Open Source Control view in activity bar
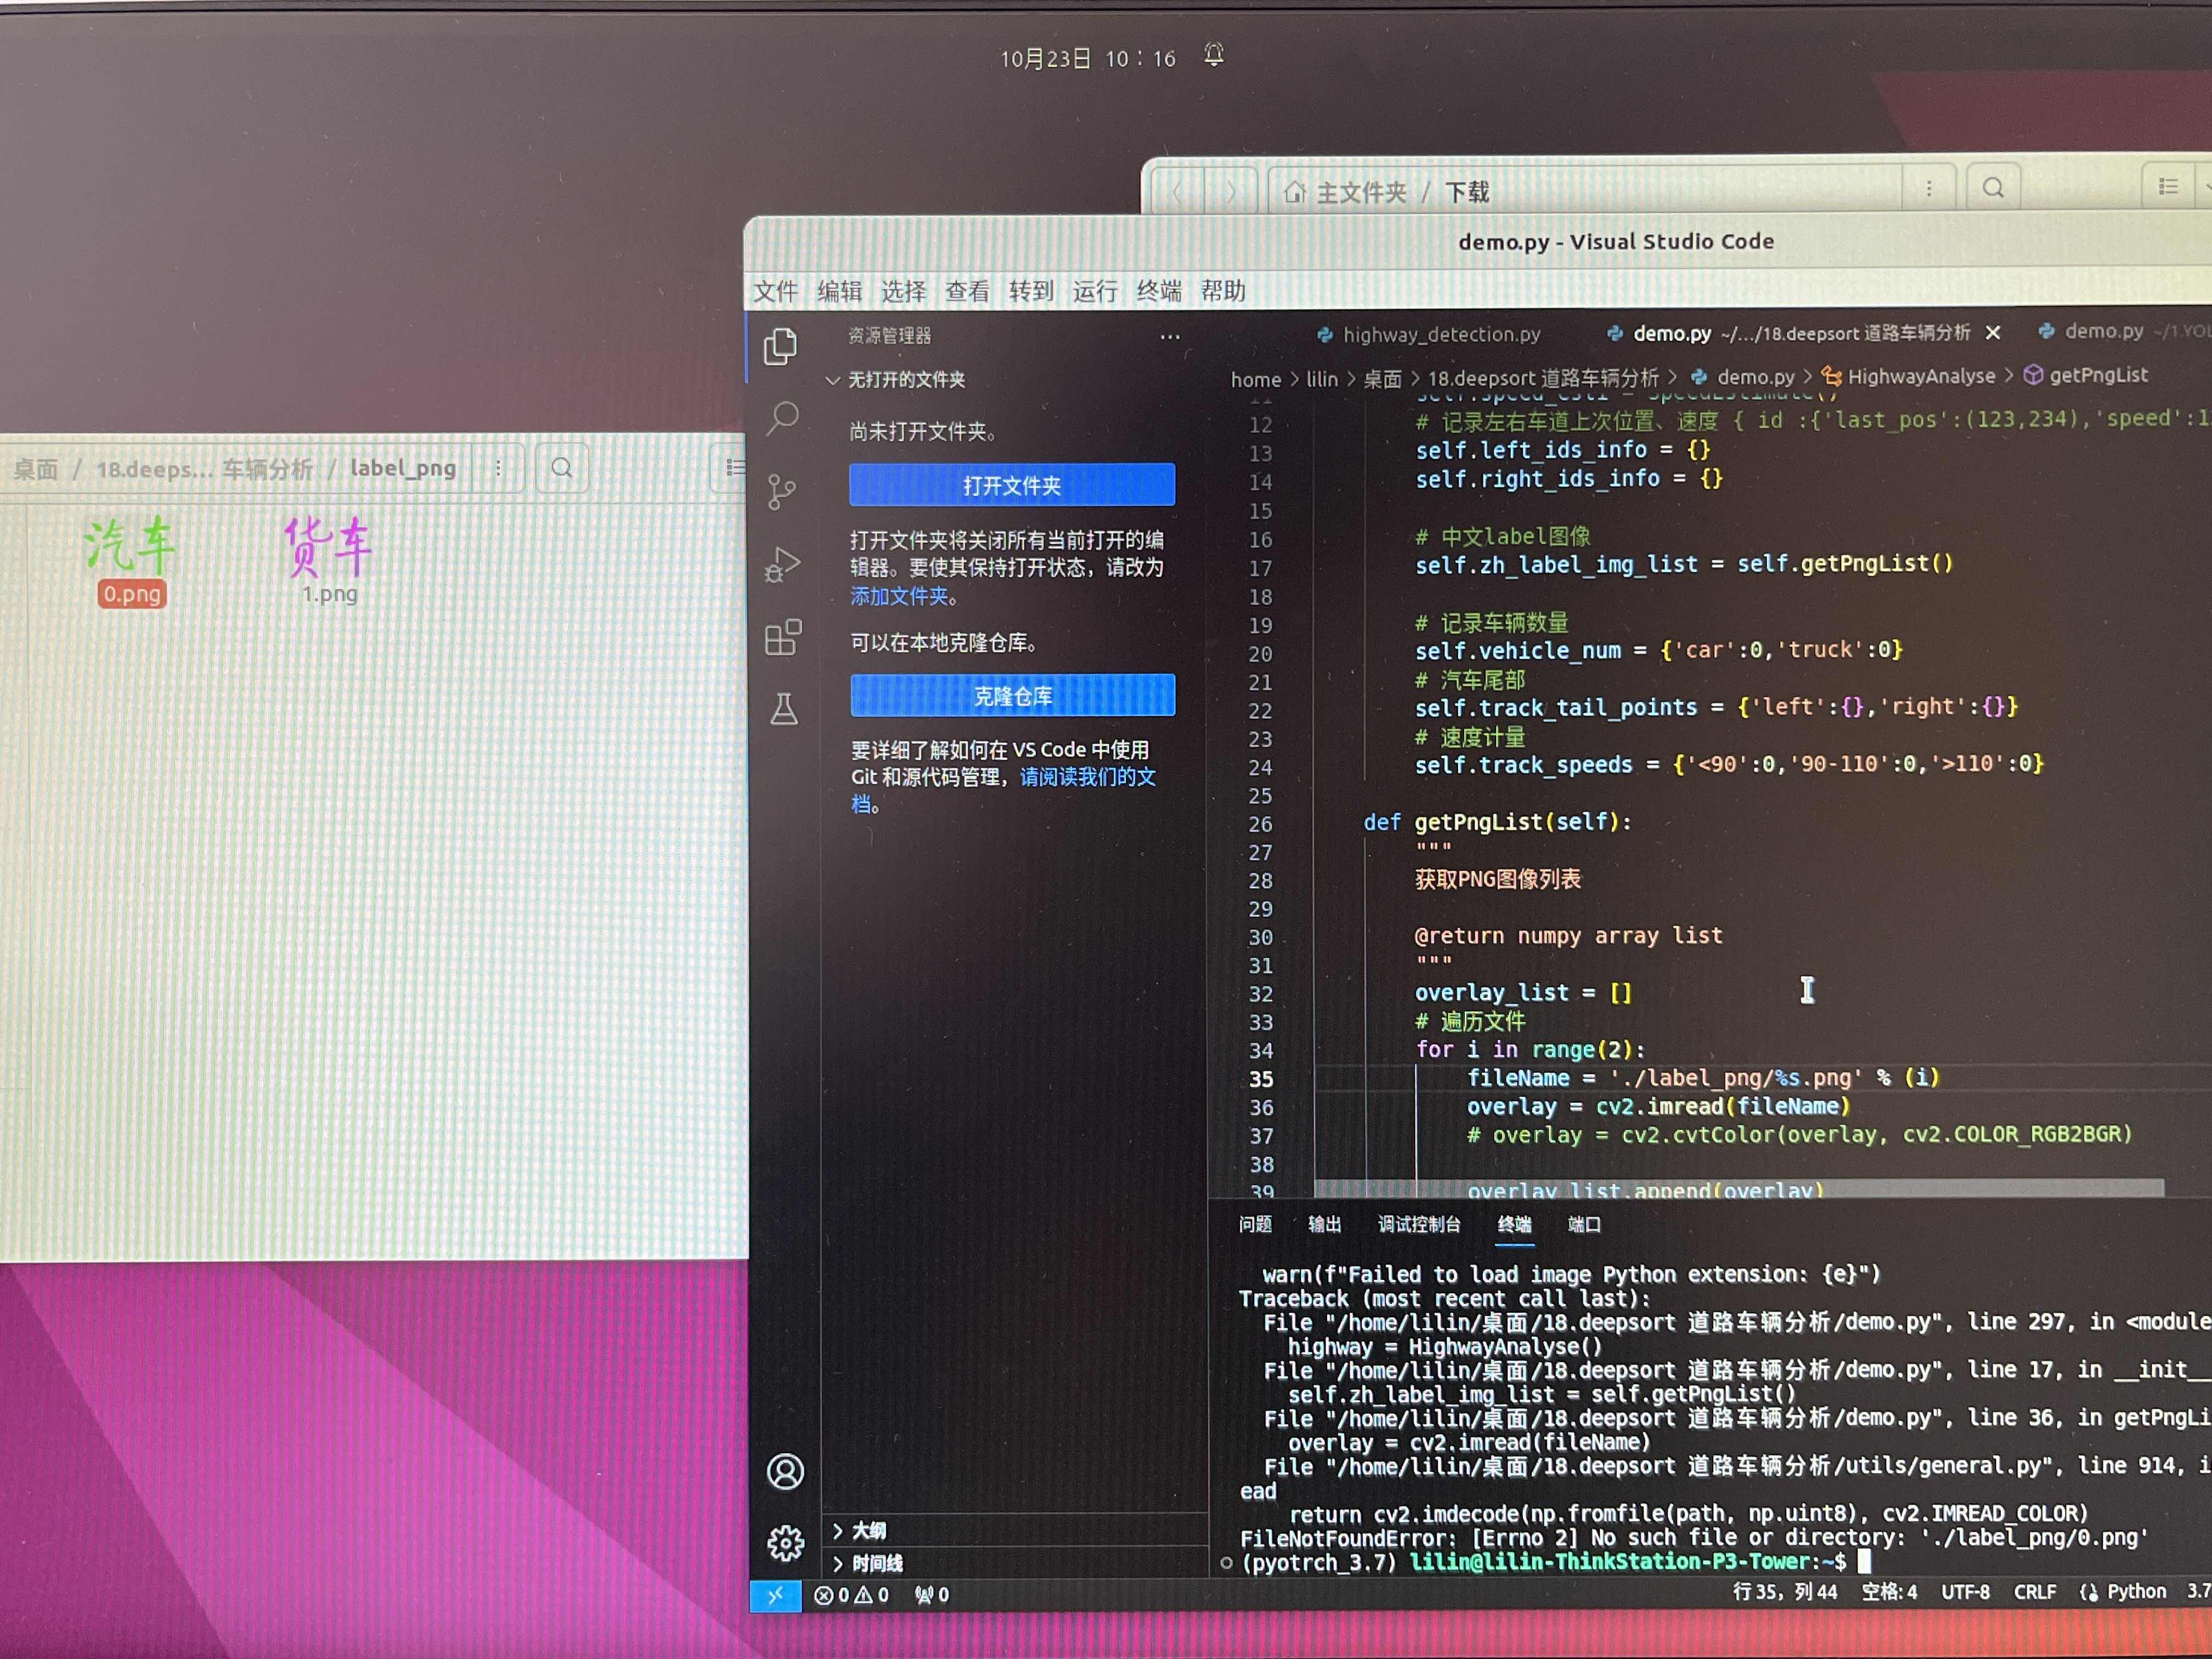Screen dimensions: 2212x1659 [x=781, y=491]
